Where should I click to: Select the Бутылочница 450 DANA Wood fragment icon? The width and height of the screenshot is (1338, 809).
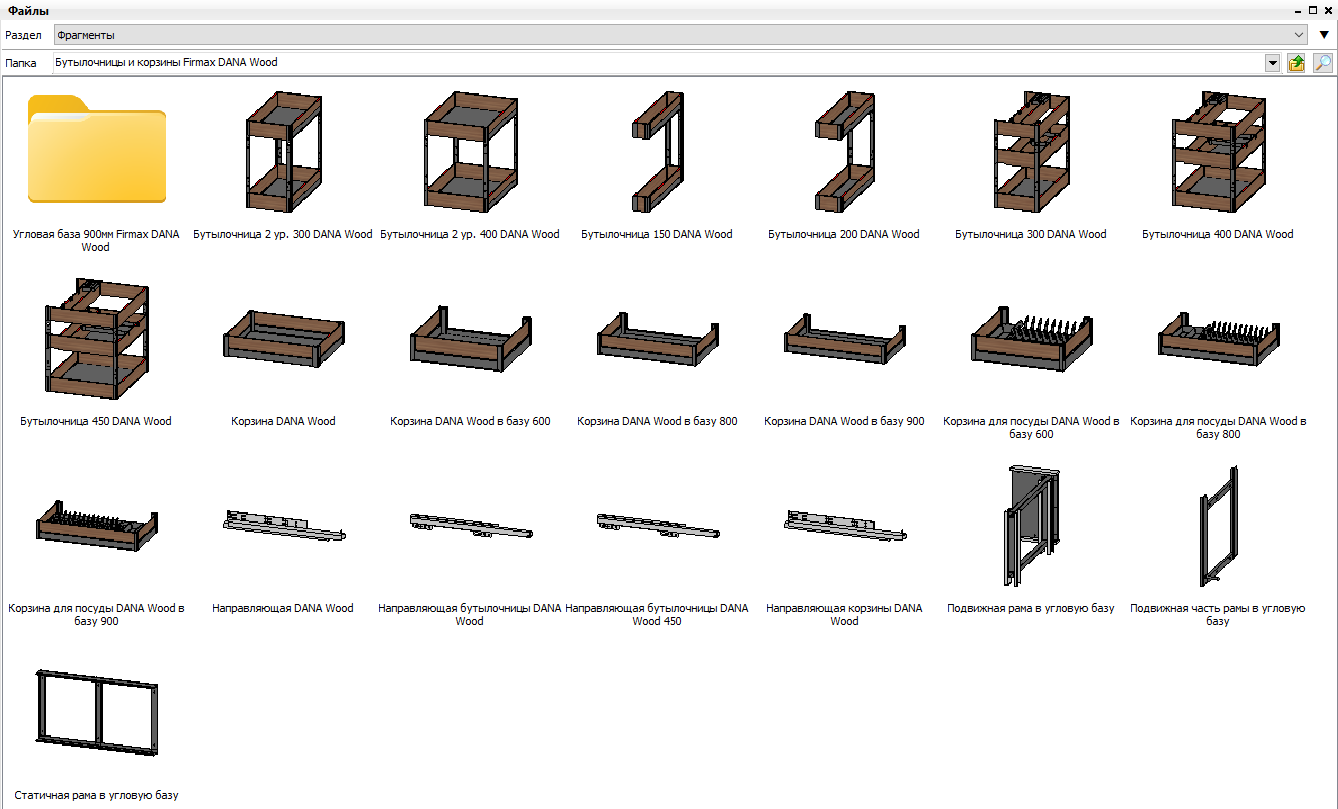tap(97, 338)
